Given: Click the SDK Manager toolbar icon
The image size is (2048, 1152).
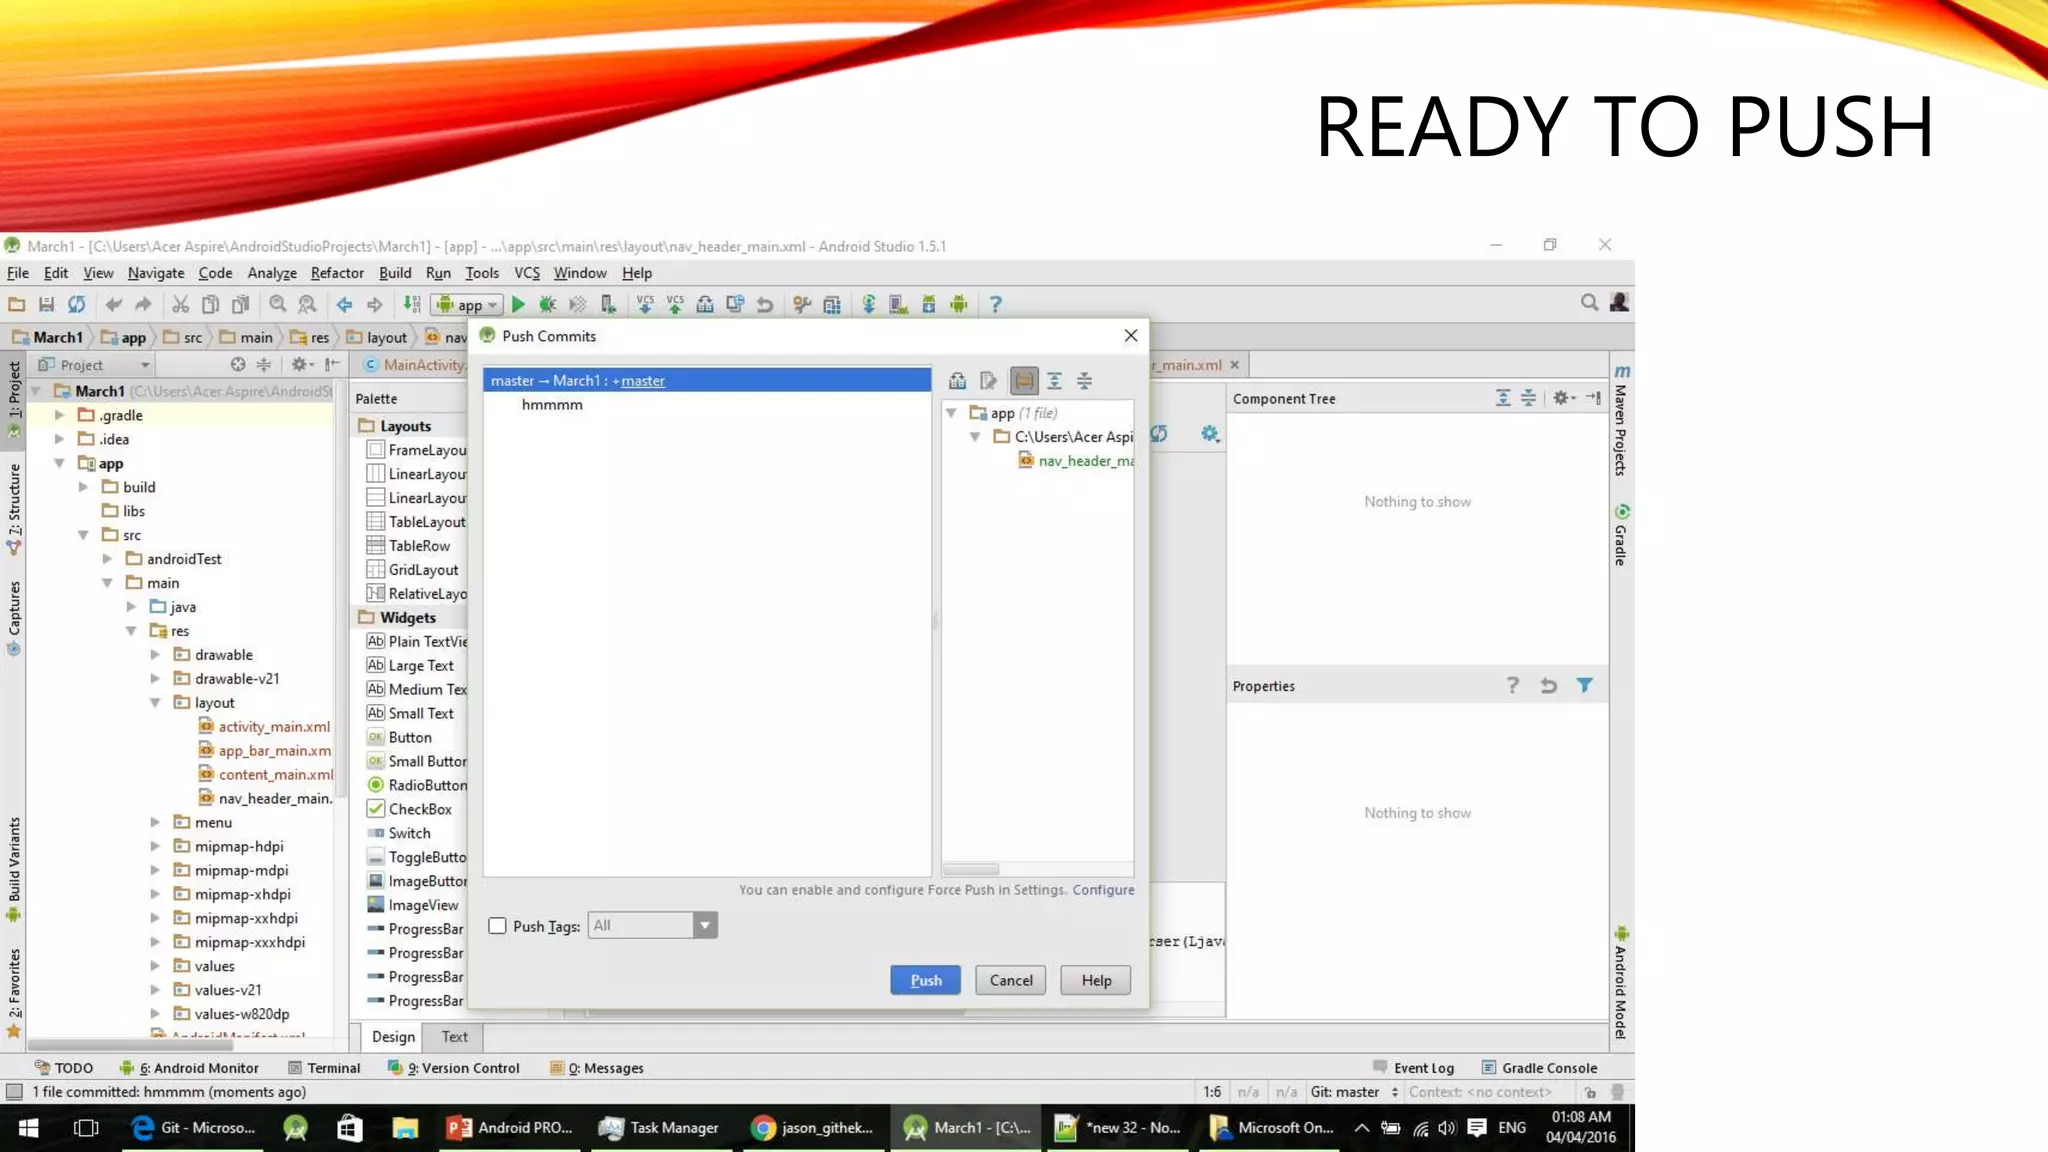Looking at the screenshot, I should point(929,305).
